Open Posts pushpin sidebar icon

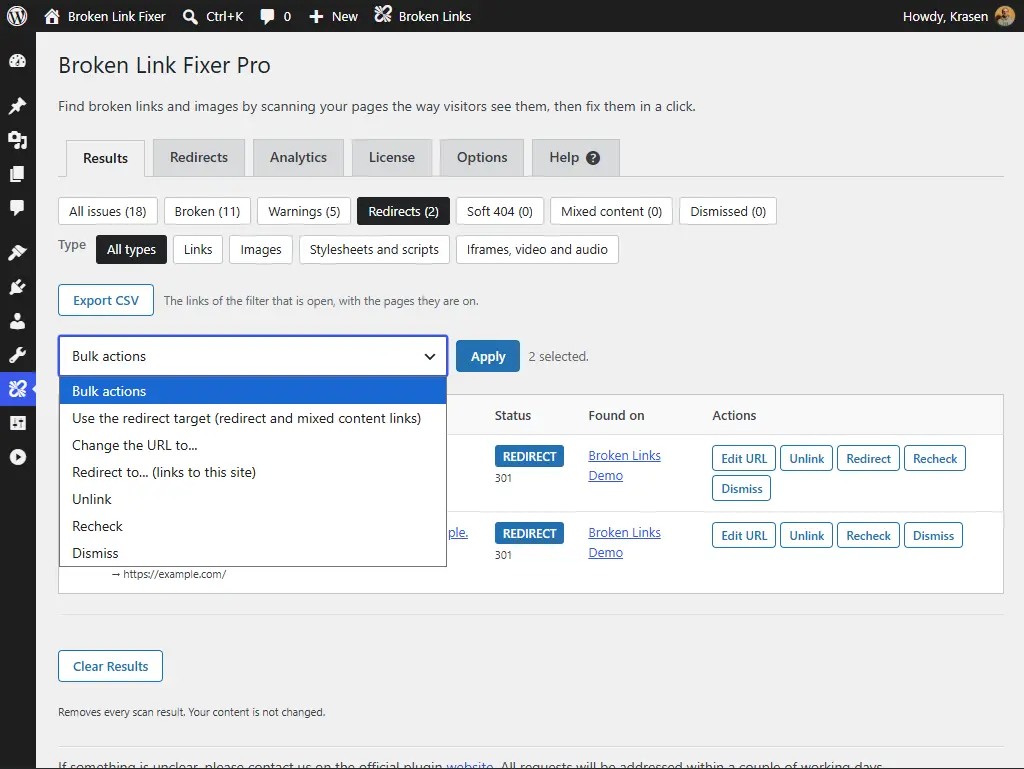(x=18, y=106)
